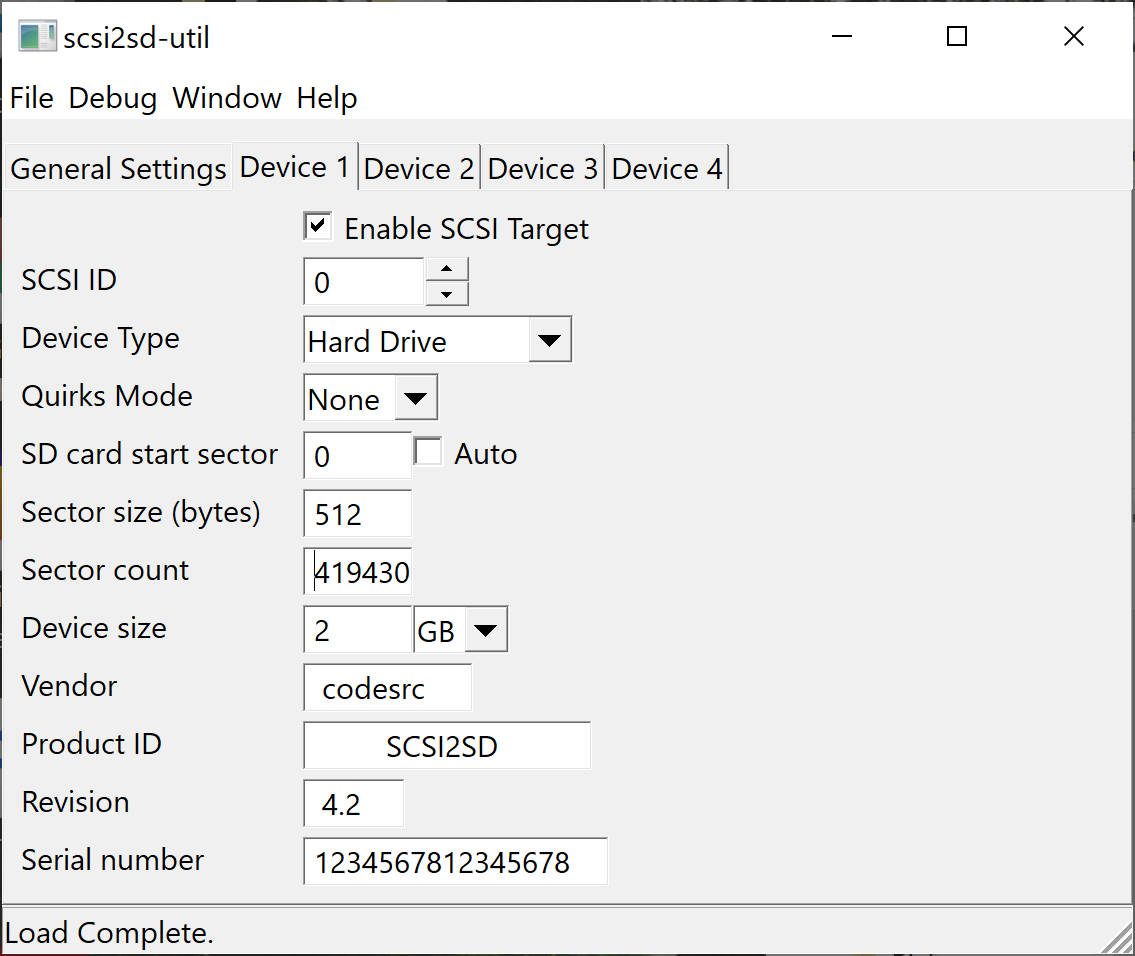Viewport: 1135px width, 956px height.
Task: Minimize the scsi2sd-util window
Action: (x=842, y=36)
